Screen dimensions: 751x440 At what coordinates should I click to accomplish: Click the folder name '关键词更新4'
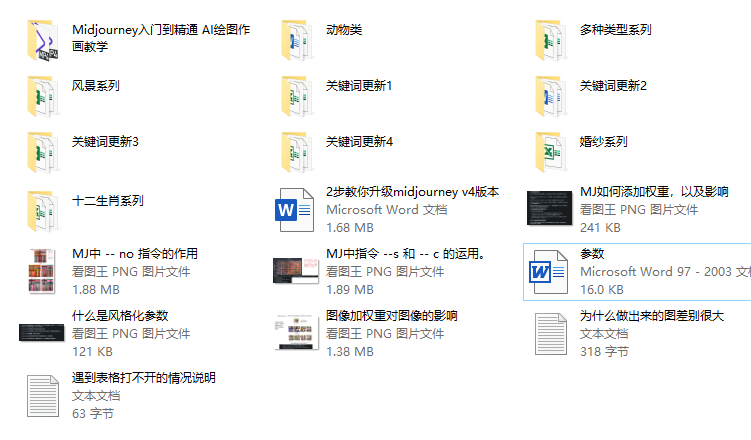click(359, 142)
